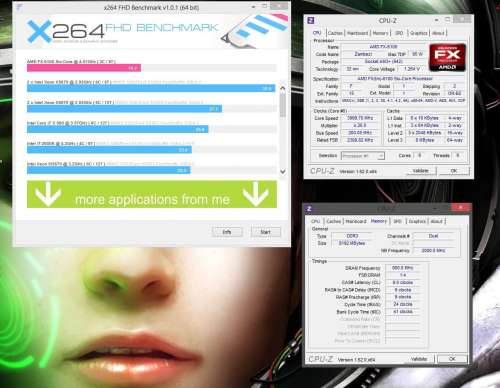The width and height of the screenshot is (500, 388).
Task: Click the Level 2 cache size field
Action: click(424, 133)
